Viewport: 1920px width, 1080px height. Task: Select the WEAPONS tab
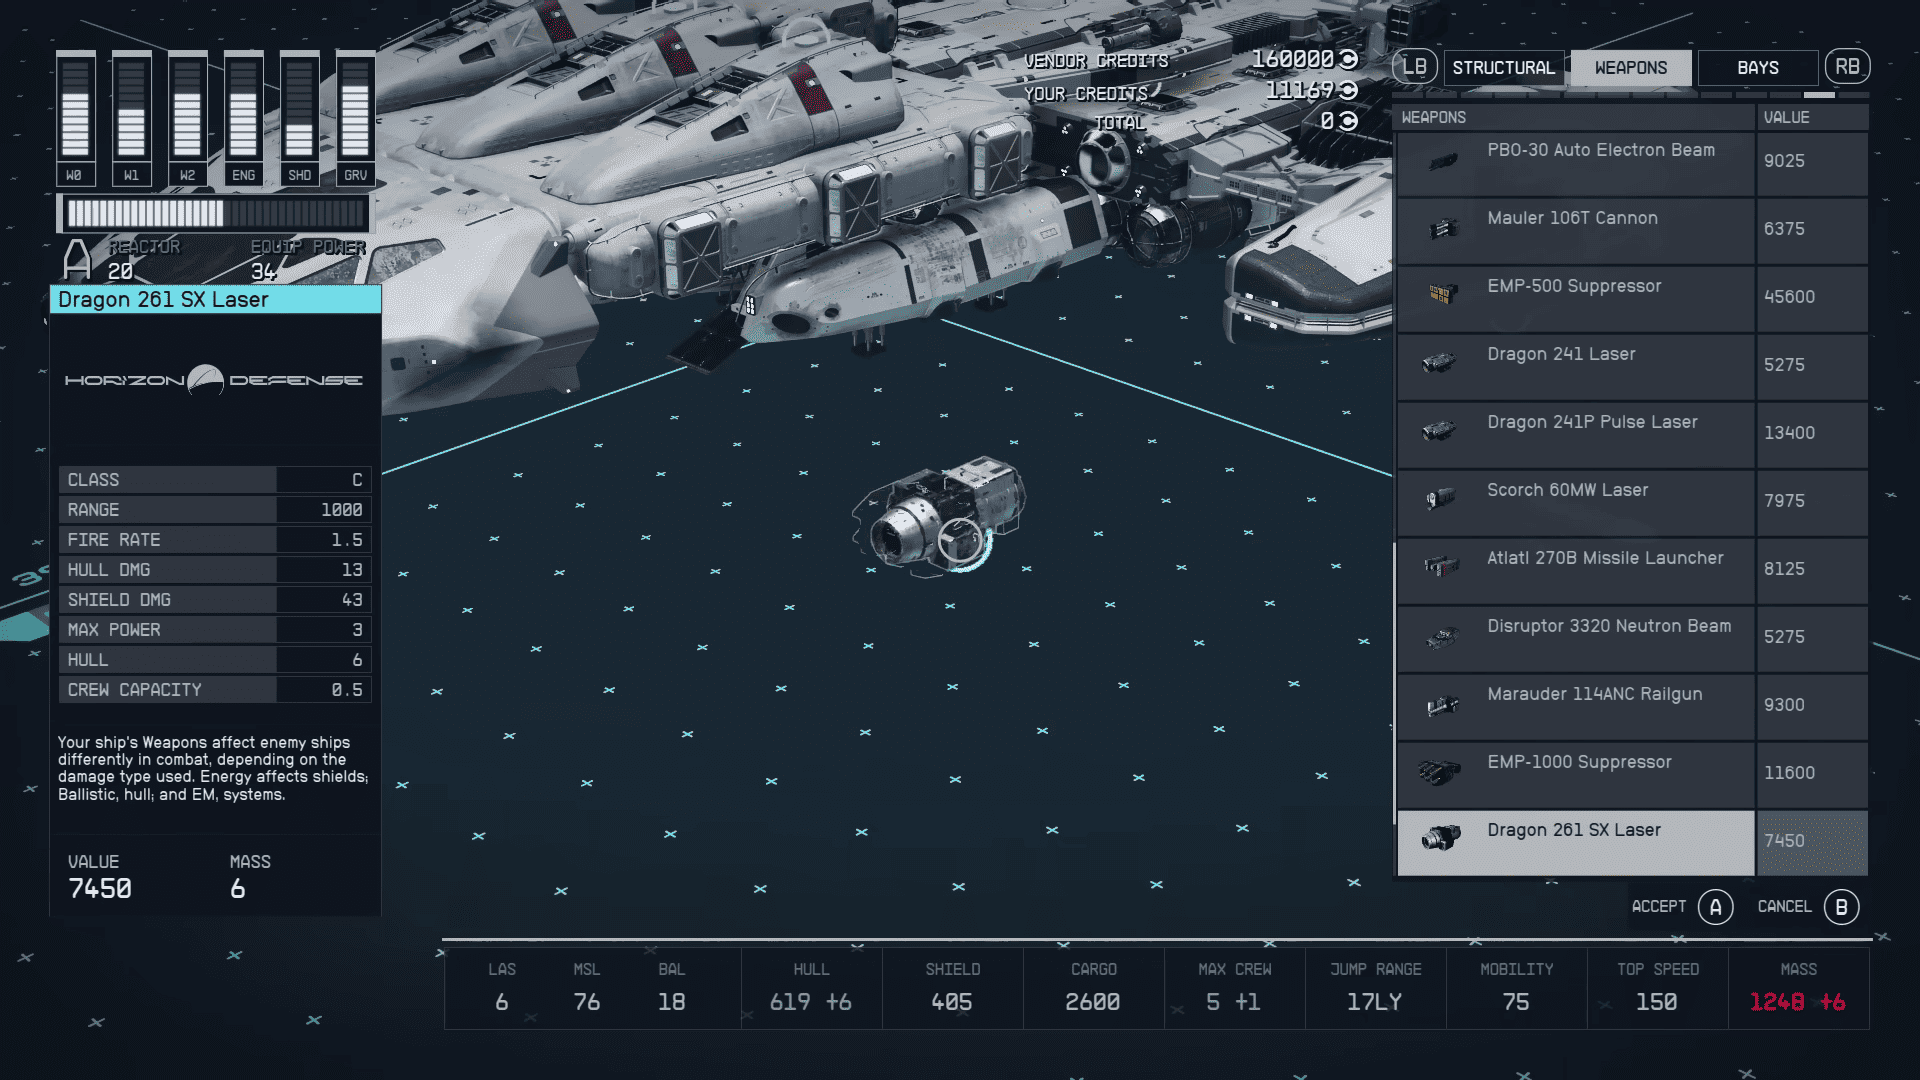click(1630, 67)
